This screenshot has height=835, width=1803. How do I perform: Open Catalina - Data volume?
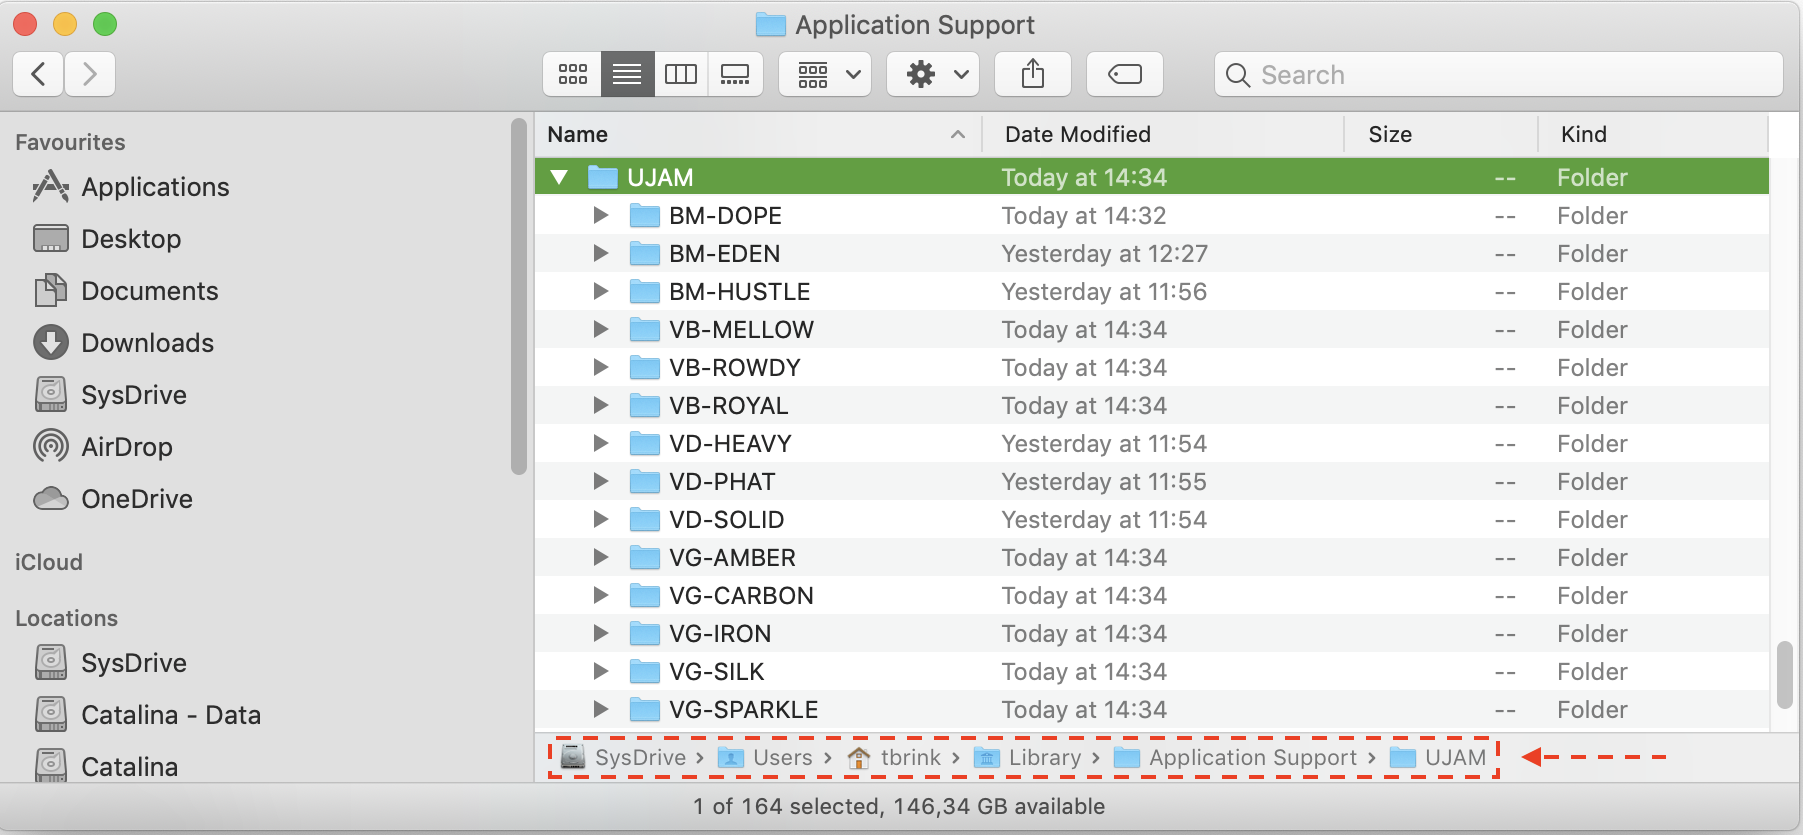pyautogui.click(x=147, y=715)
